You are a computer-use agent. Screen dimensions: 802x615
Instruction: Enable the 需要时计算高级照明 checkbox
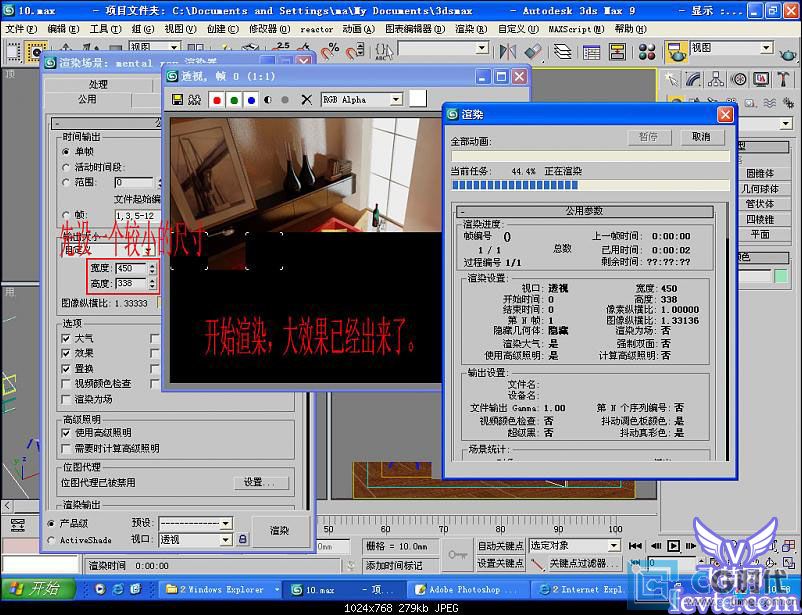65,449
